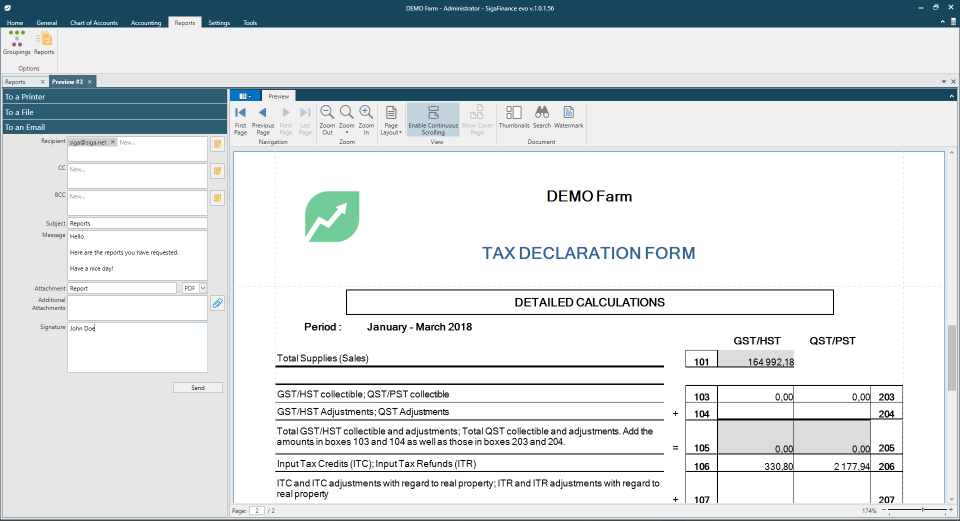Open the Settings ribbon tab

click(x=219, y=23)
